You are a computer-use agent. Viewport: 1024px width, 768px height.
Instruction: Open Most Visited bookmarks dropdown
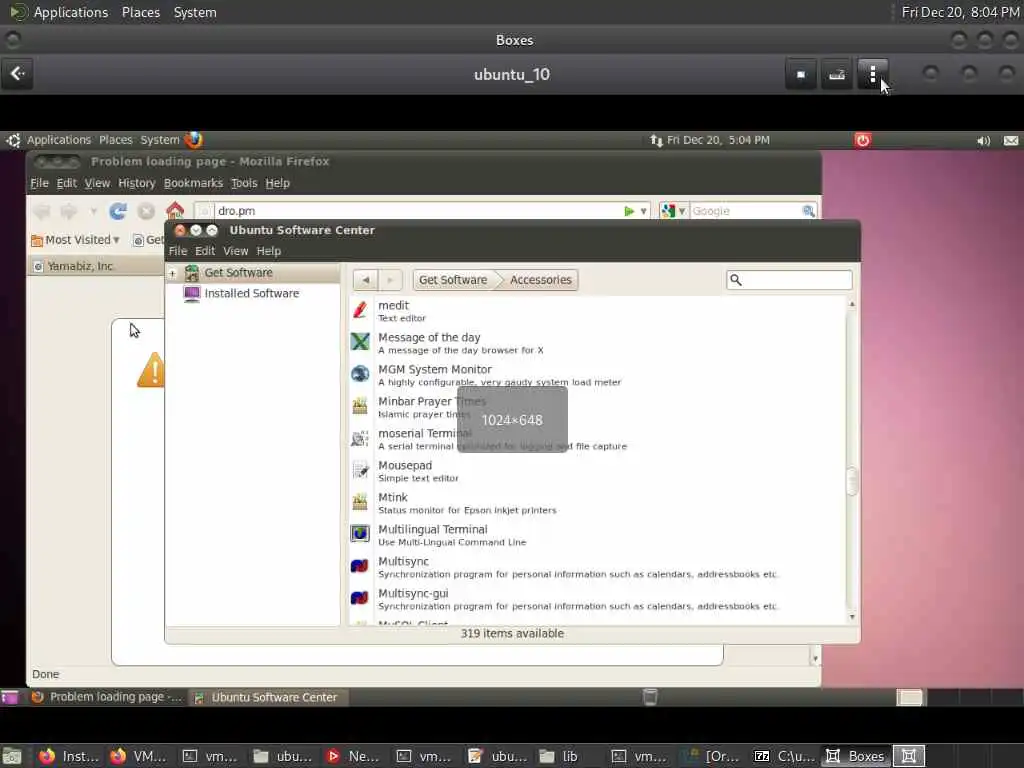tap(76, 240)
